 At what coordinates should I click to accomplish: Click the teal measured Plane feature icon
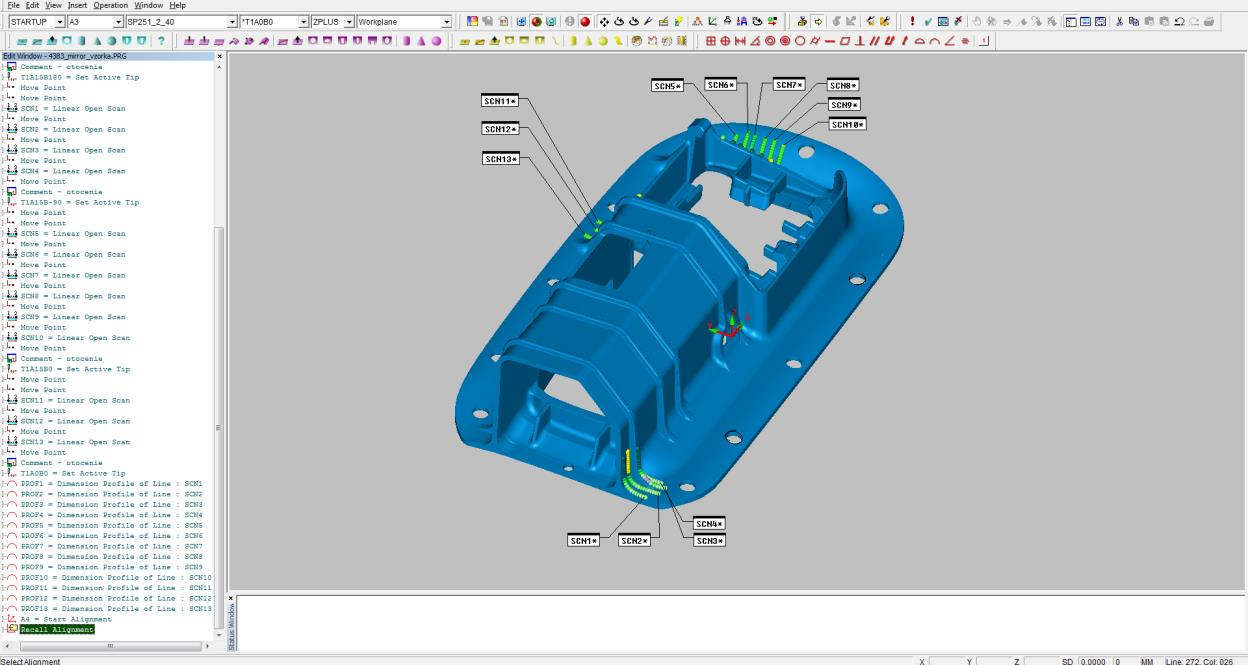51,41
